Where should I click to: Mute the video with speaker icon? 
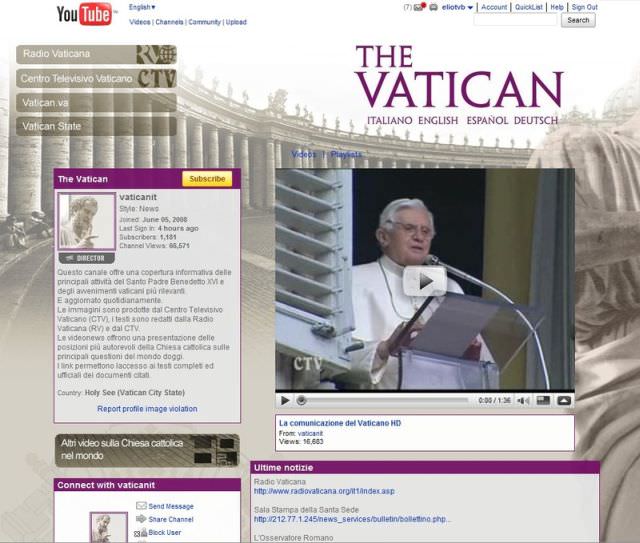[x=523, y=401]
